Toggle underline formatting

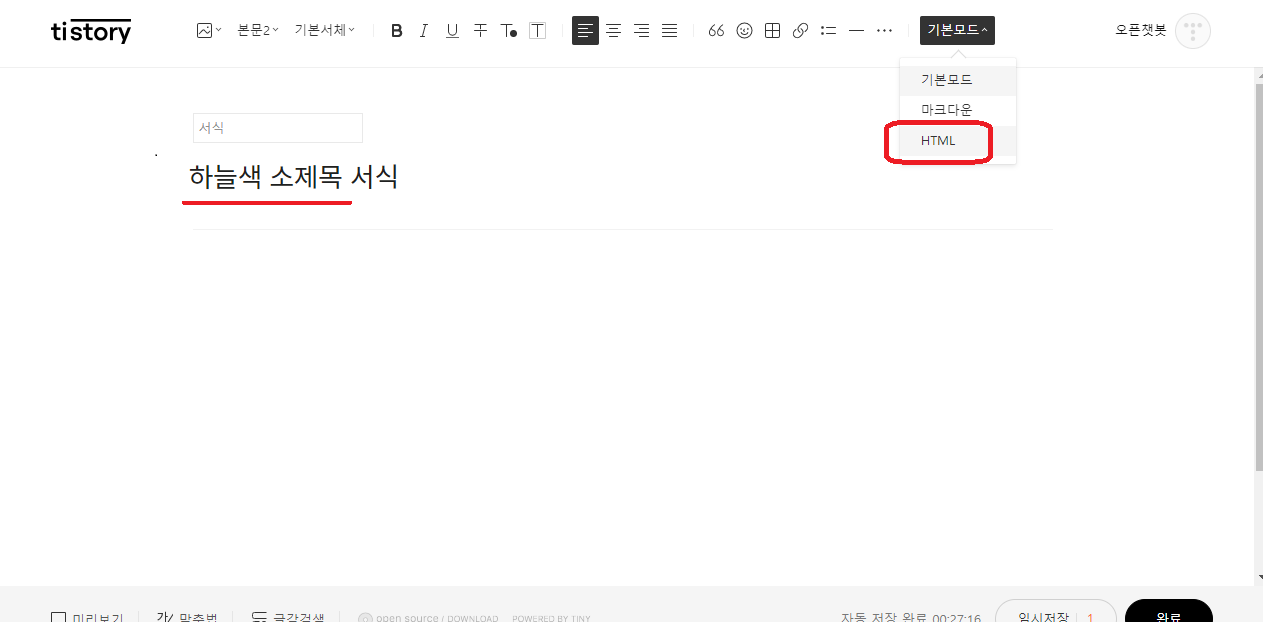point(452,31)
